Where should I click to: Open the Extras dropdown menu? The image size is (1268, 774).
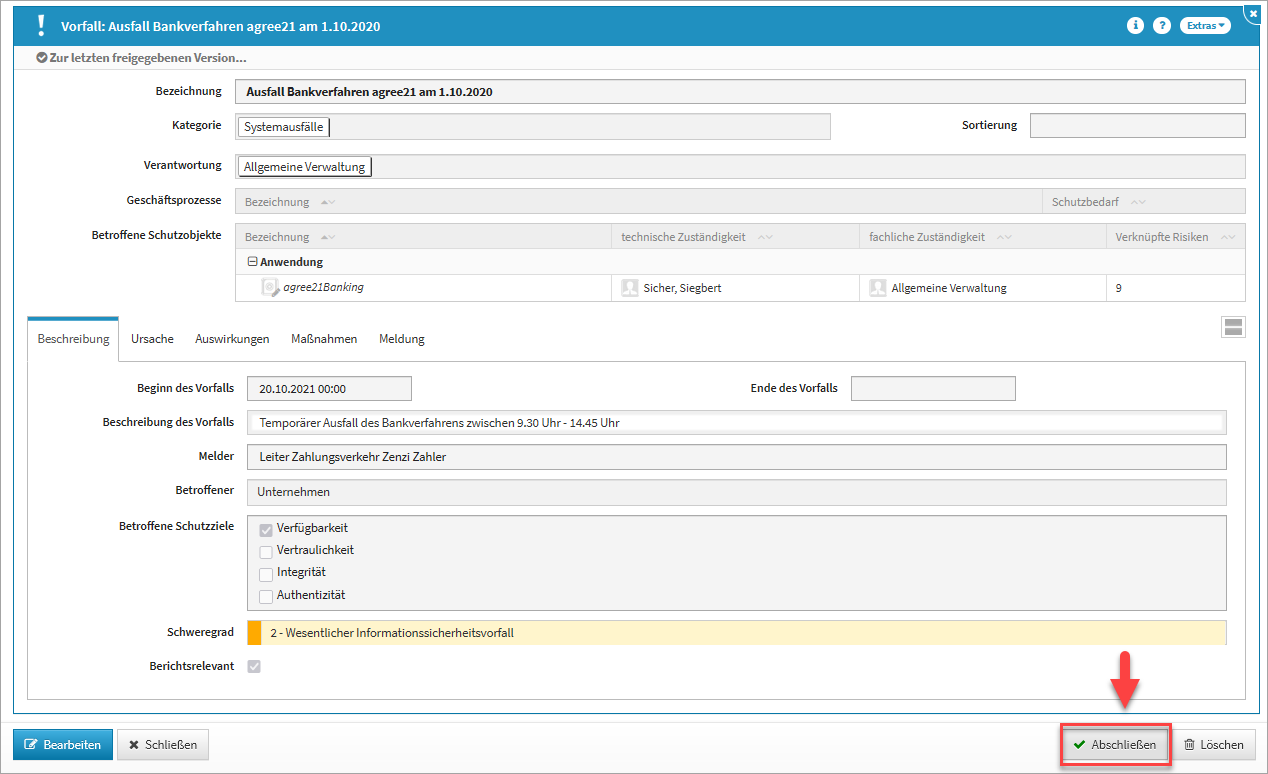pos(1204,26)
